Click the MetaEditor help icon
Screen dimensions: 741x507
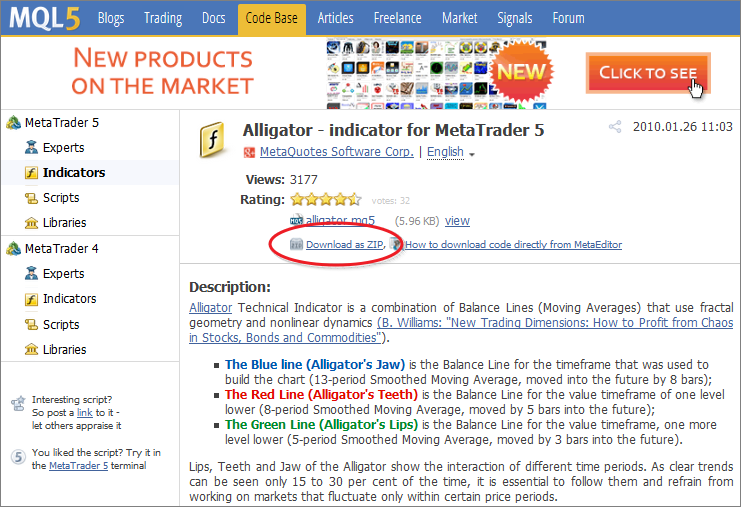[396, 244]
